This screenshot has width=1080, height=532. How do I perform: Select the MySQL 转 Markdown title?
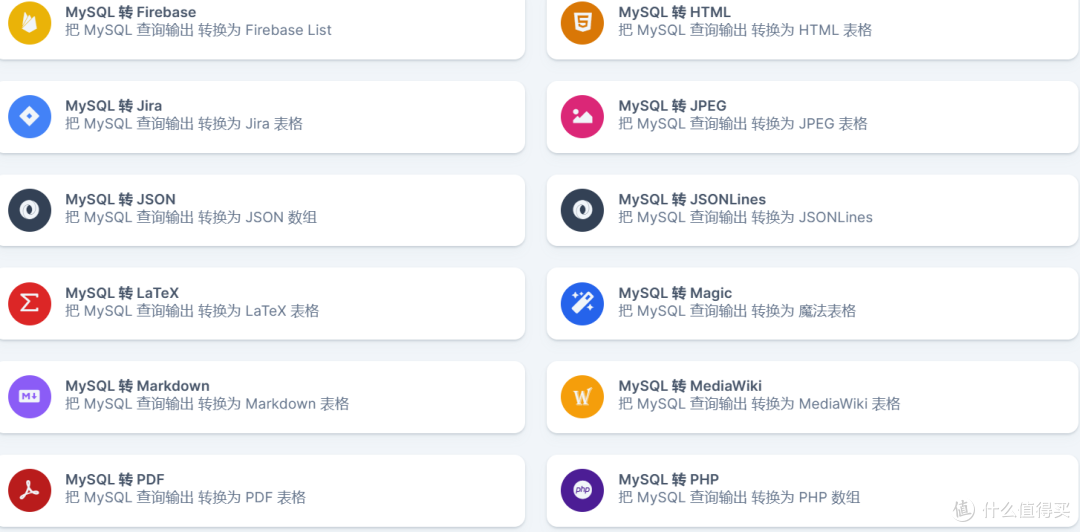click(137, 386)
